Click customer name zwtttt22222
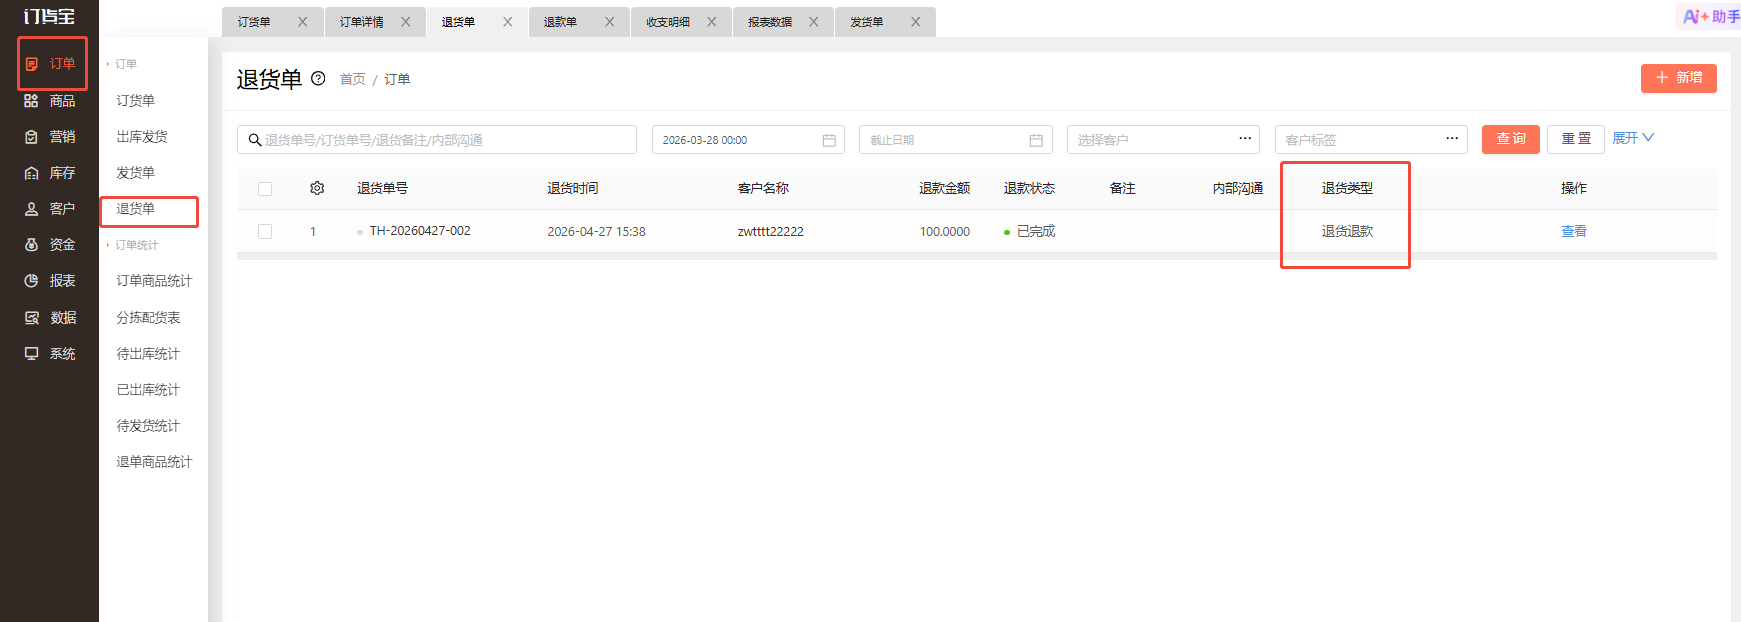This screenshot has width=1741, height=622. [771, 231]
